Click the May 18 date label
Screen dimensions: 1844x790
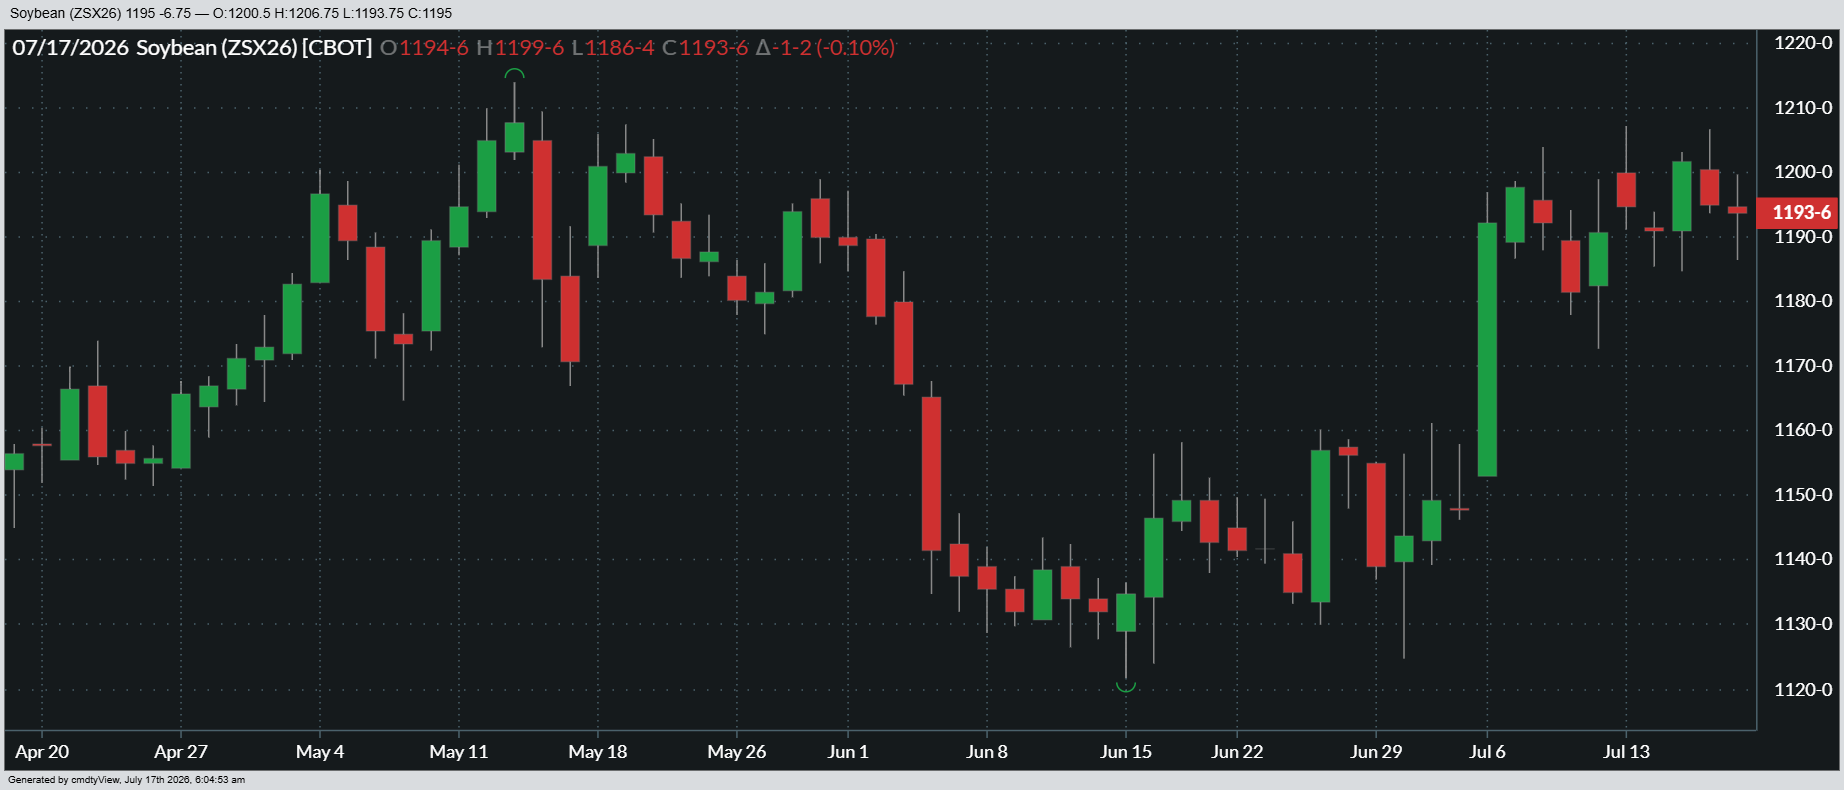coord(598,752)
